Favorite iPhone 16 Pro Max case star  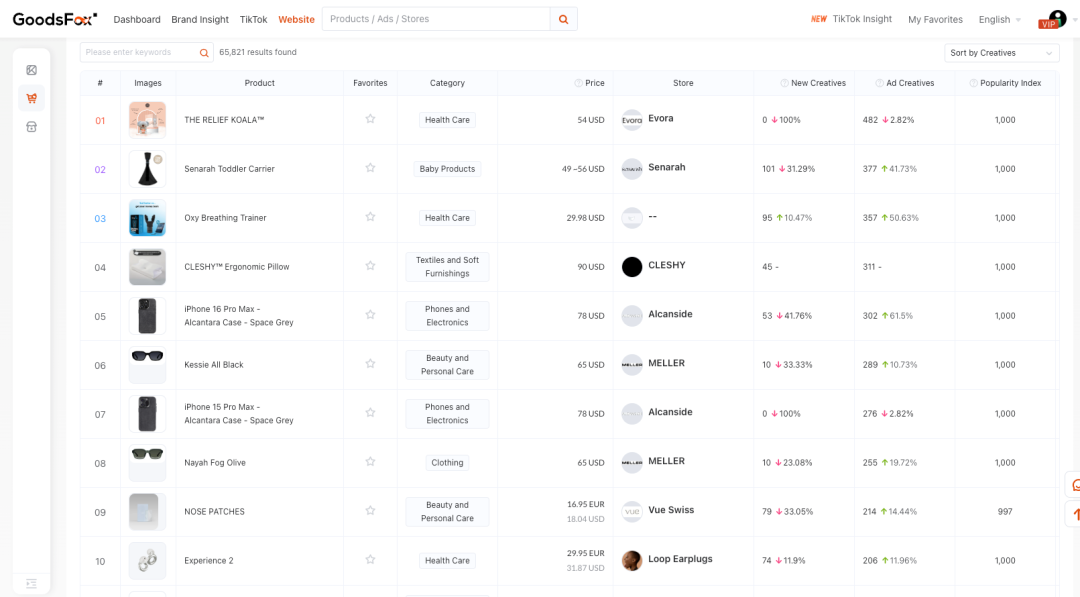click(x=371, y=315)
